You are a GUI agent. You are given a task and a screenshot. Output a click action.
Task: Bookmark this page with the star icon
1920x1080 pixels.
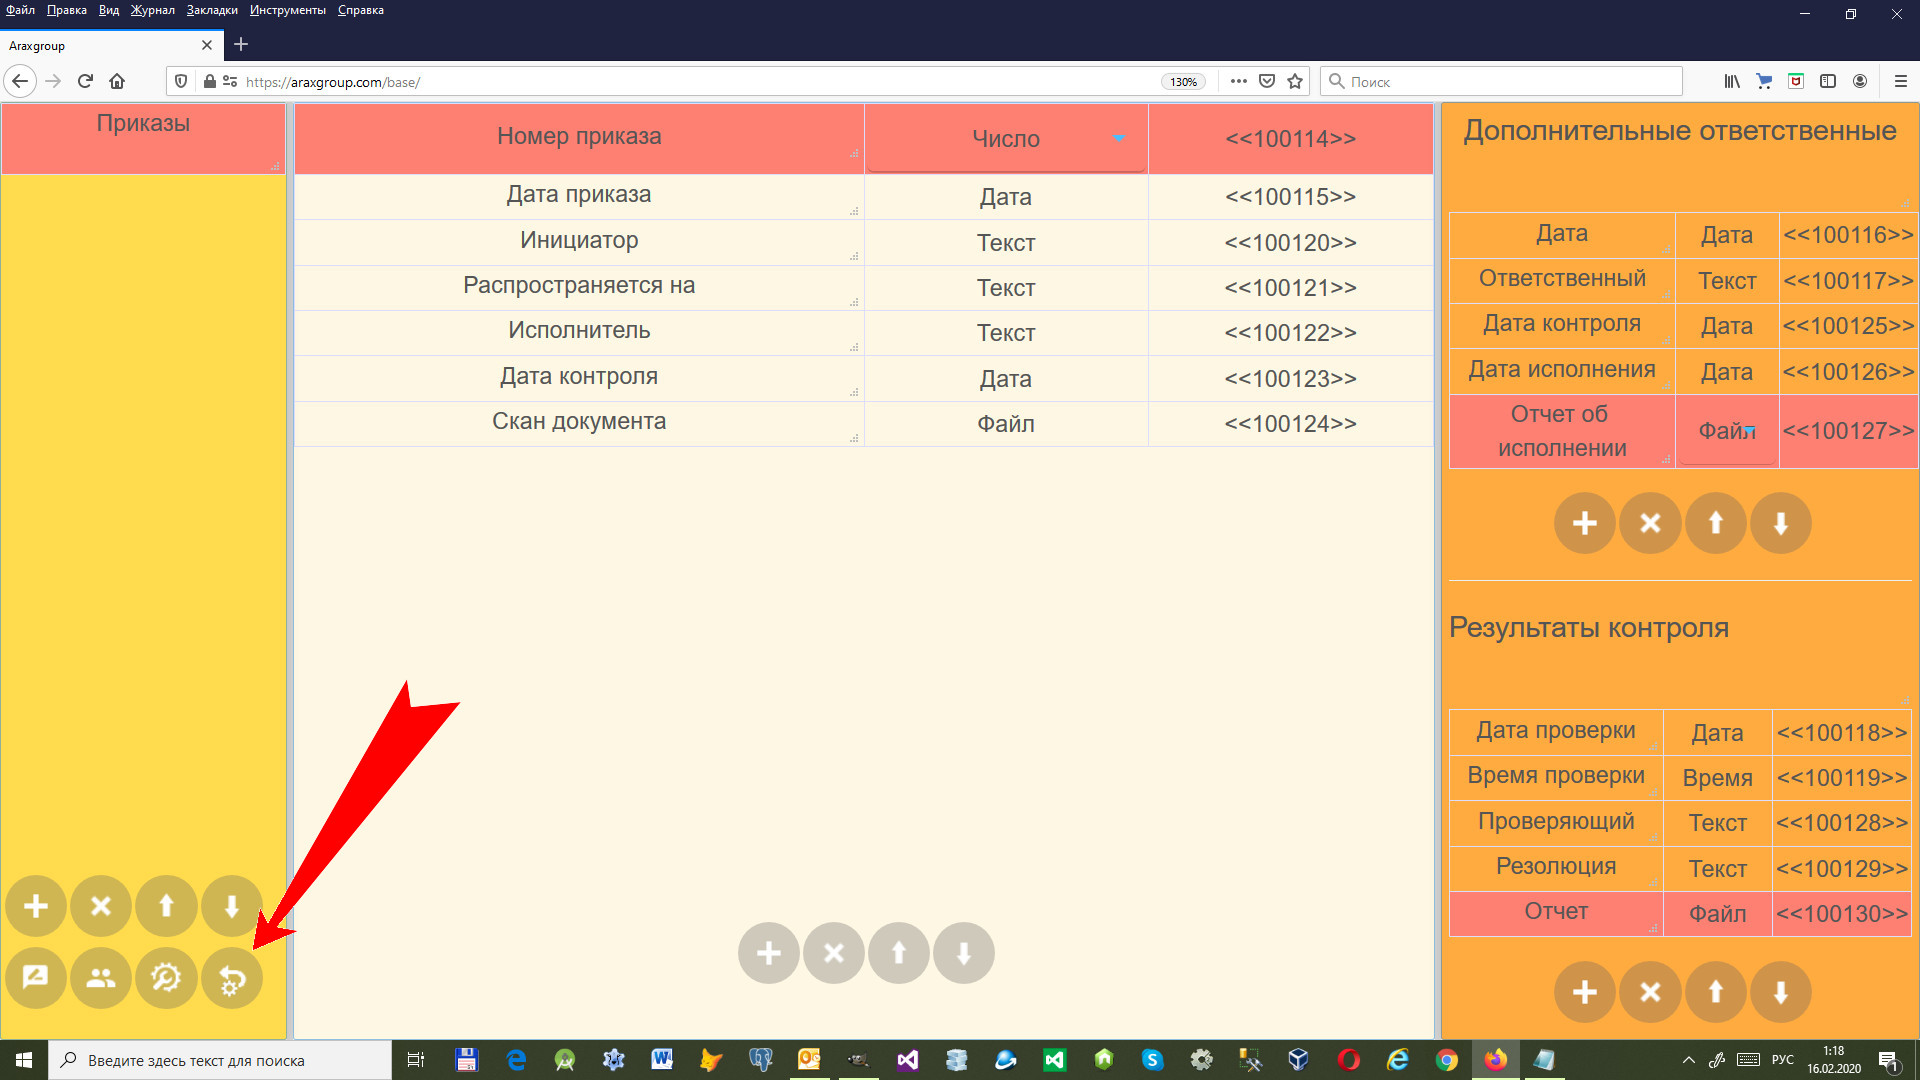click(x=1295, y=82)
